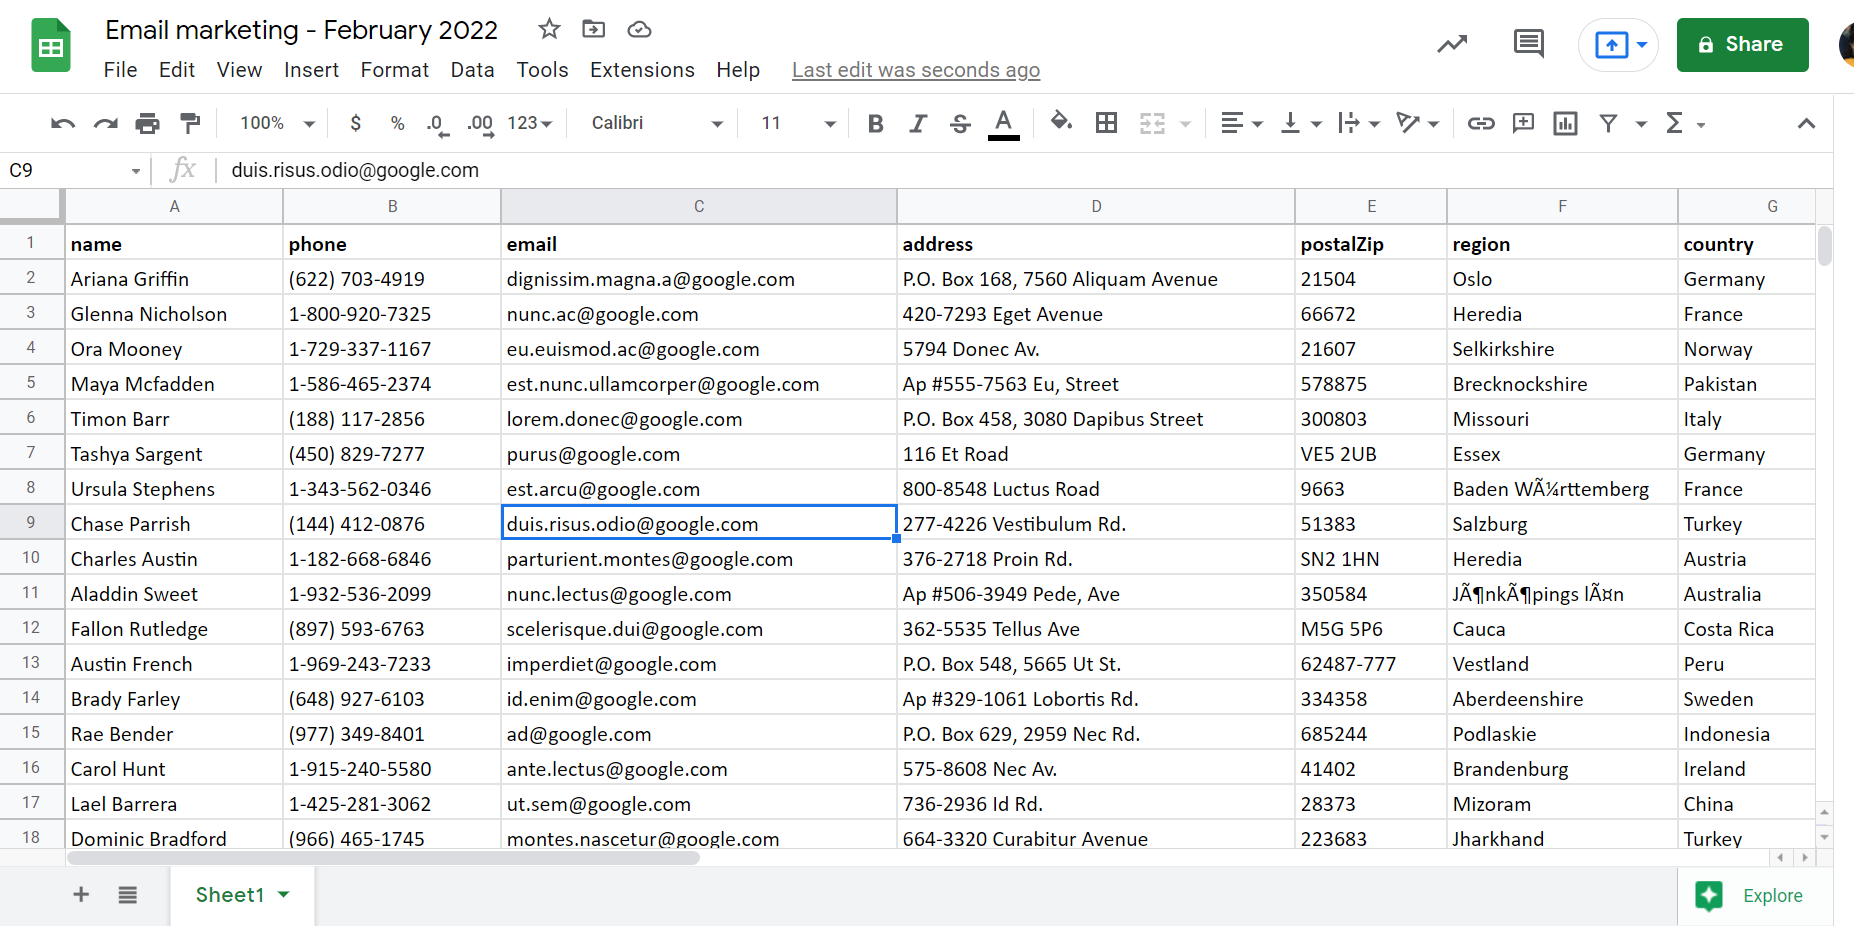Open the font size dropdown
The height and width of the screenshot is (930, 1854).
797,123
